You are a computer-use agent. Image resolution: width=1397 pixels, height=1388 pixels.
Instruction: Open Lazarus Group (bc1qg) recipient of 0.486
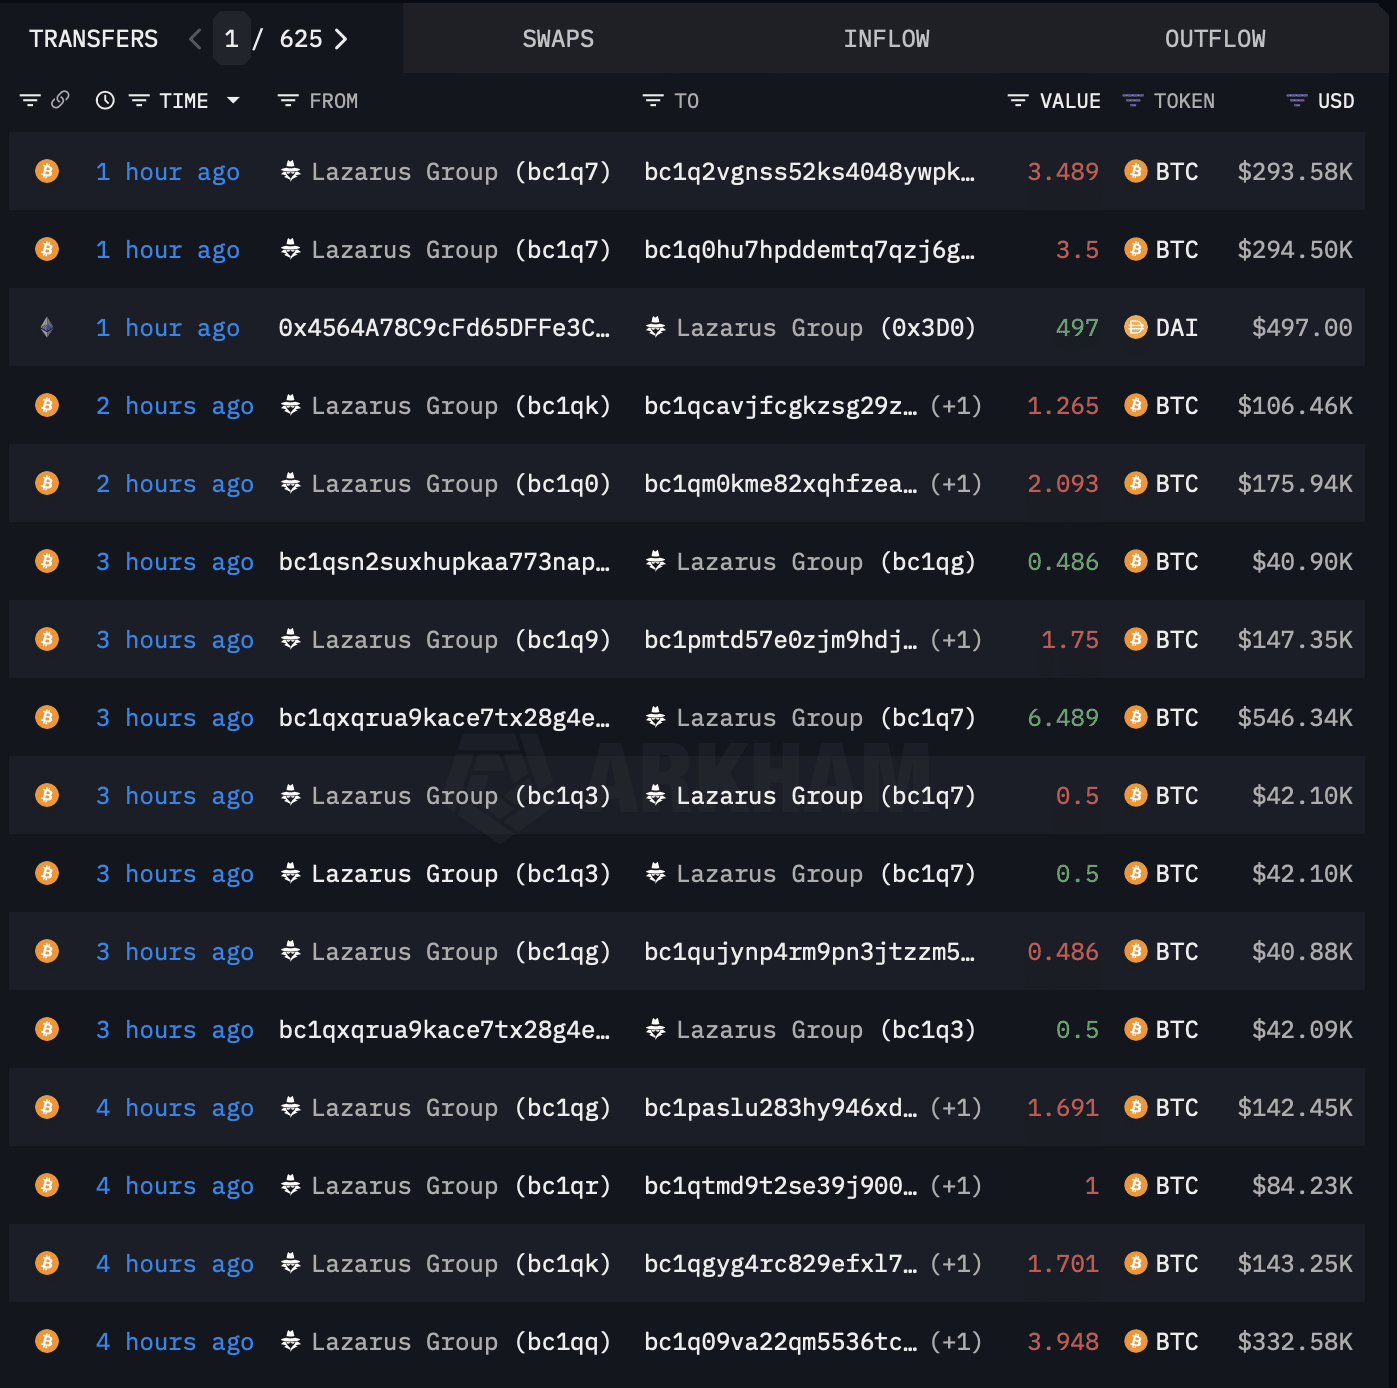[x=826, y=562]
